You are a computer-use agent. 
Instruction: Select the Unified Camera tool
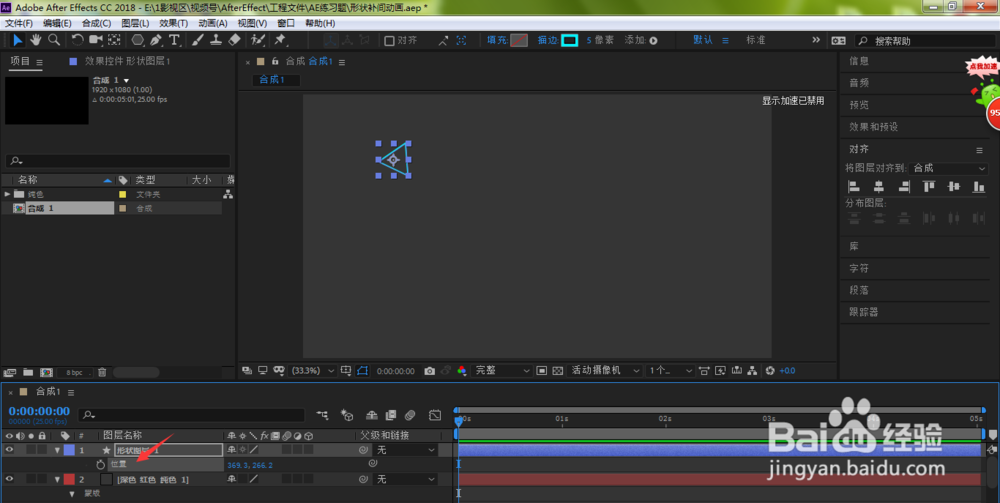tap(96, 40)
